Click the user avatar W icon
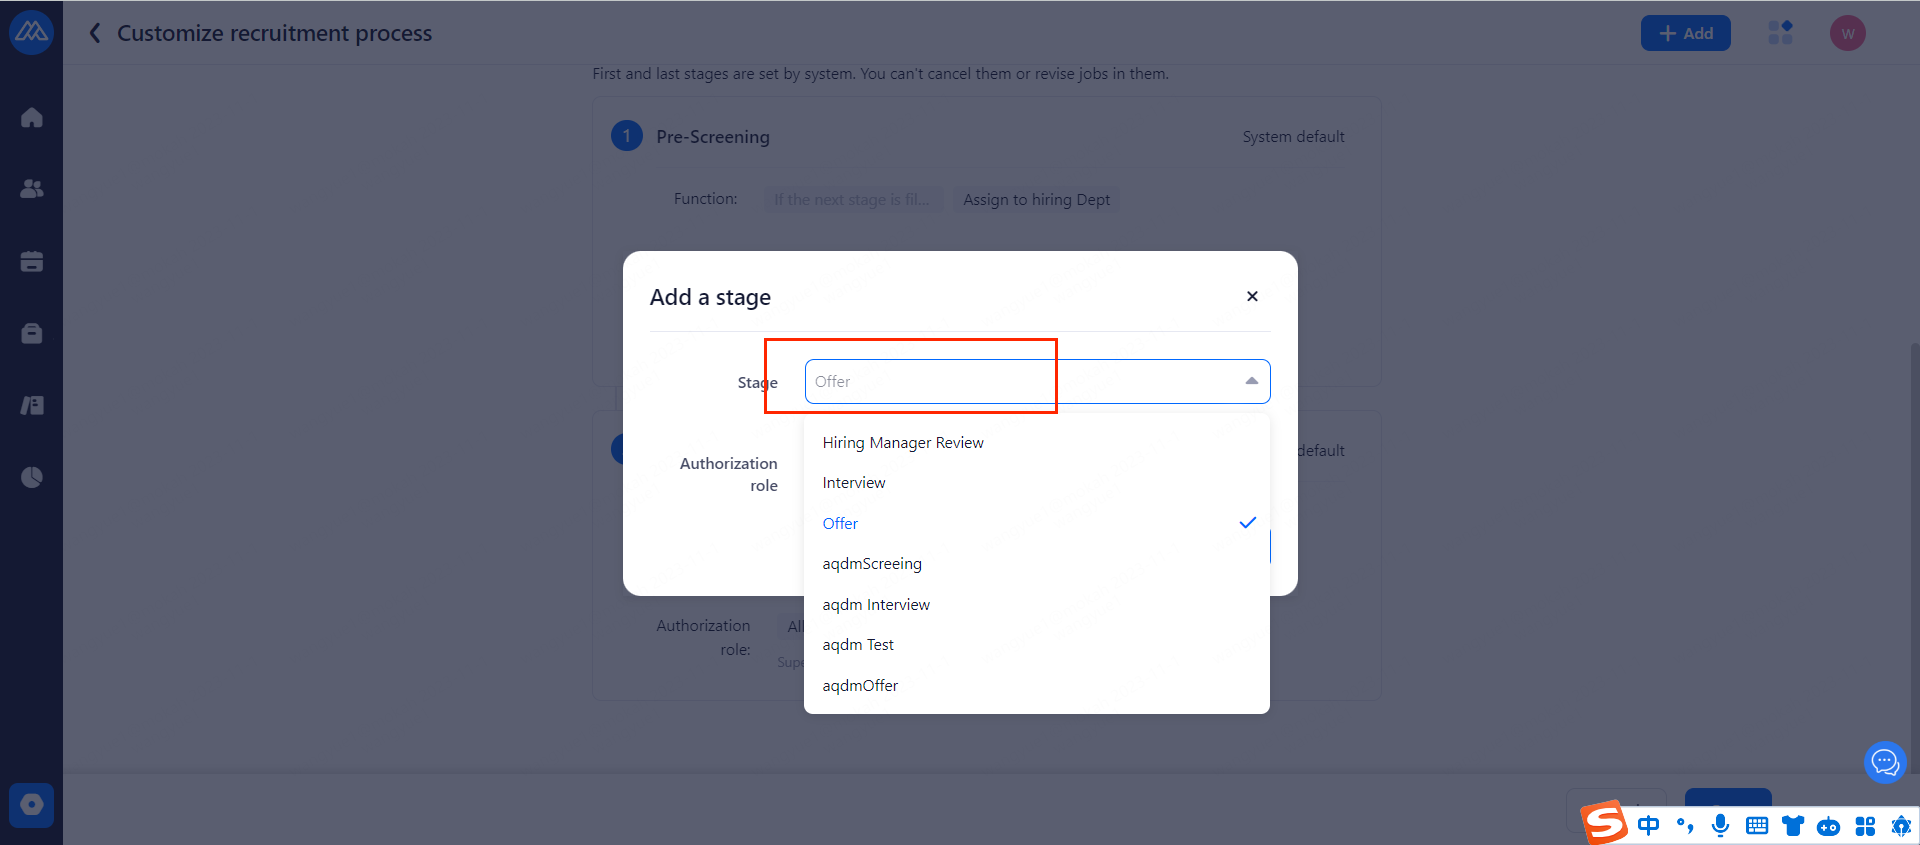 click(1847, 33)
